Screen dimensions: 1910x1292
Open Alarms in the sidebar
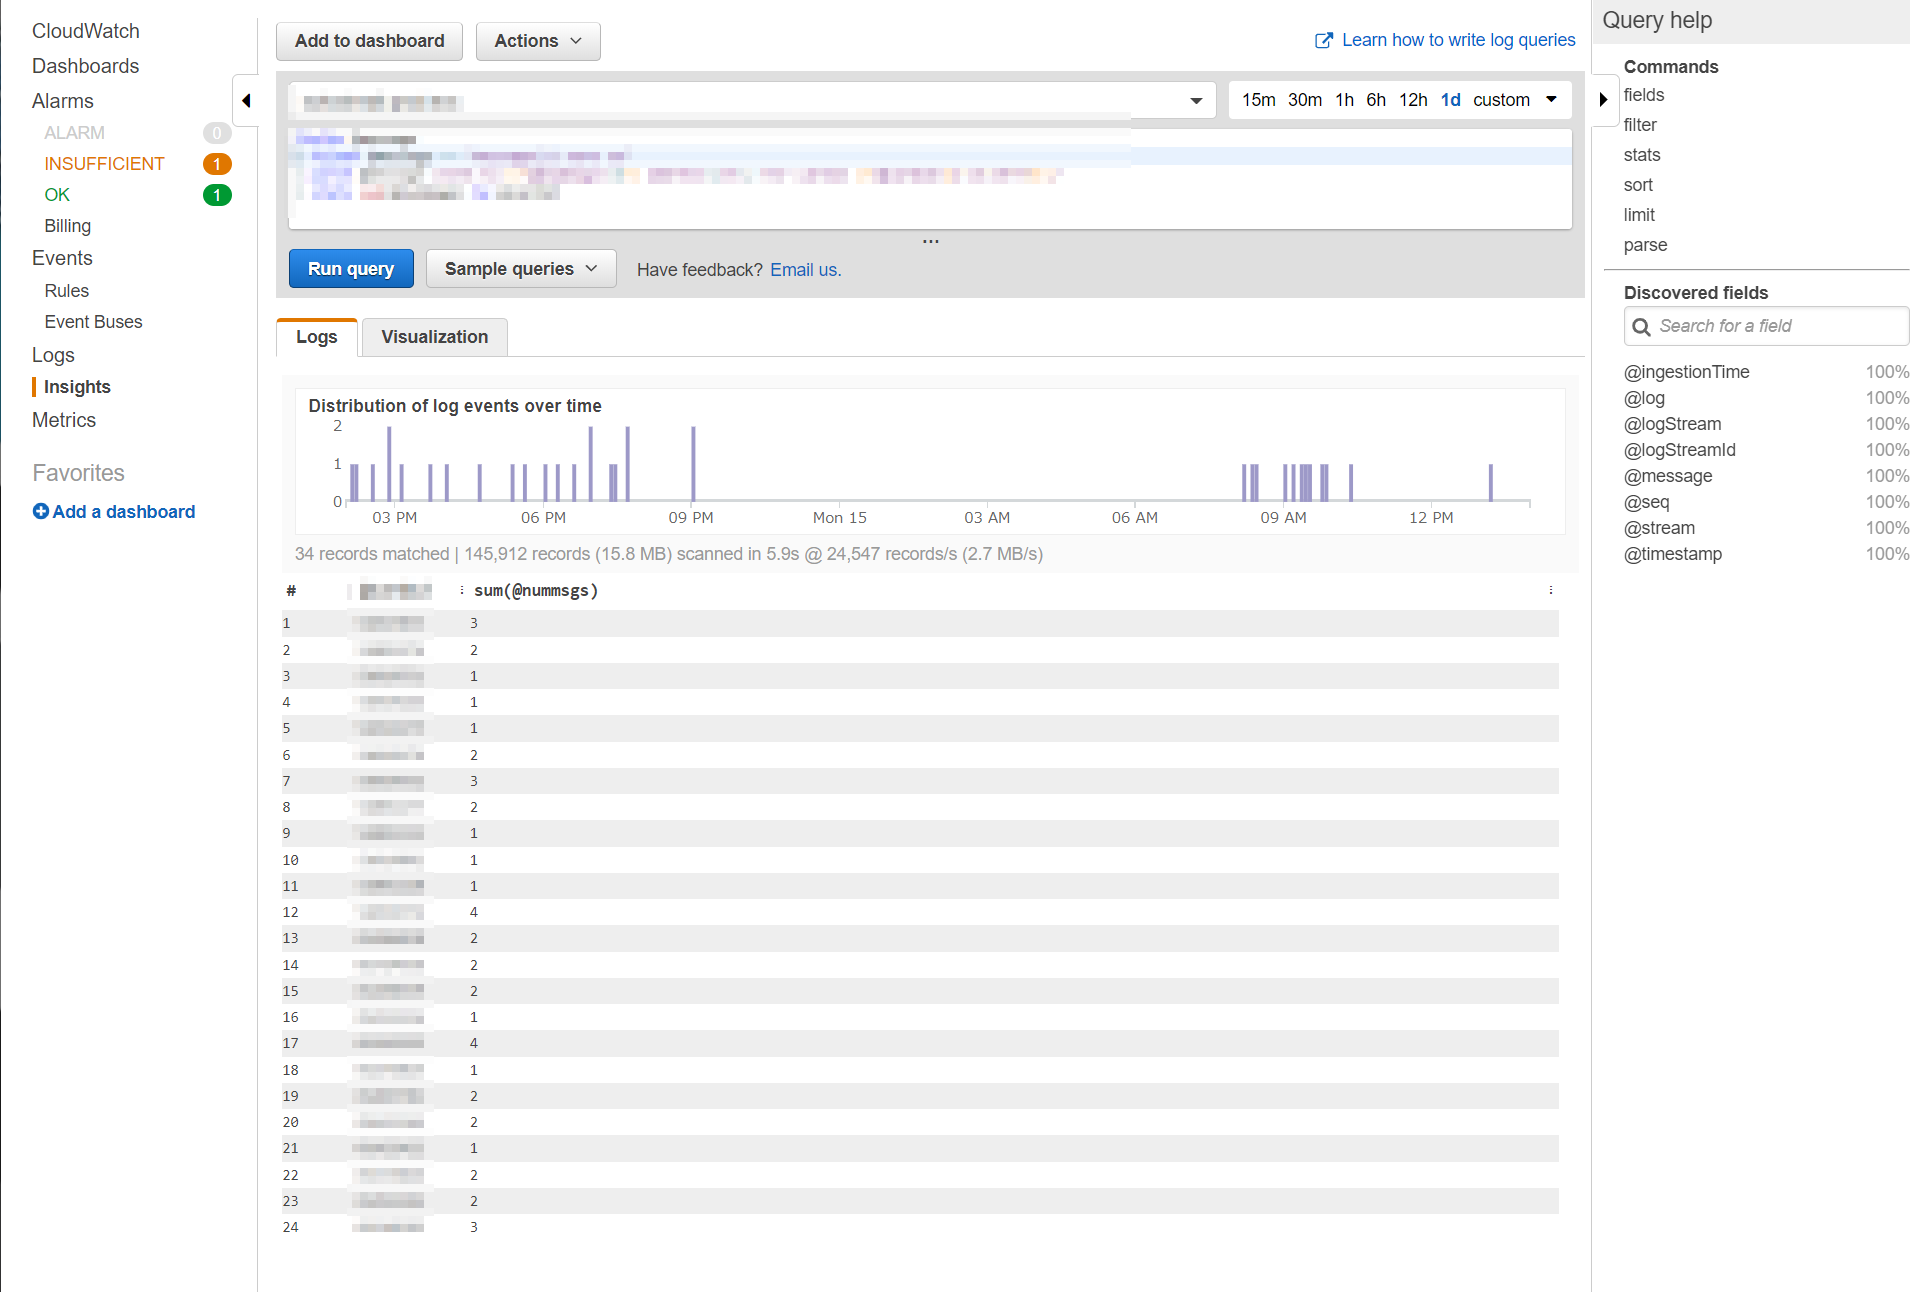(x=63, y=101)
